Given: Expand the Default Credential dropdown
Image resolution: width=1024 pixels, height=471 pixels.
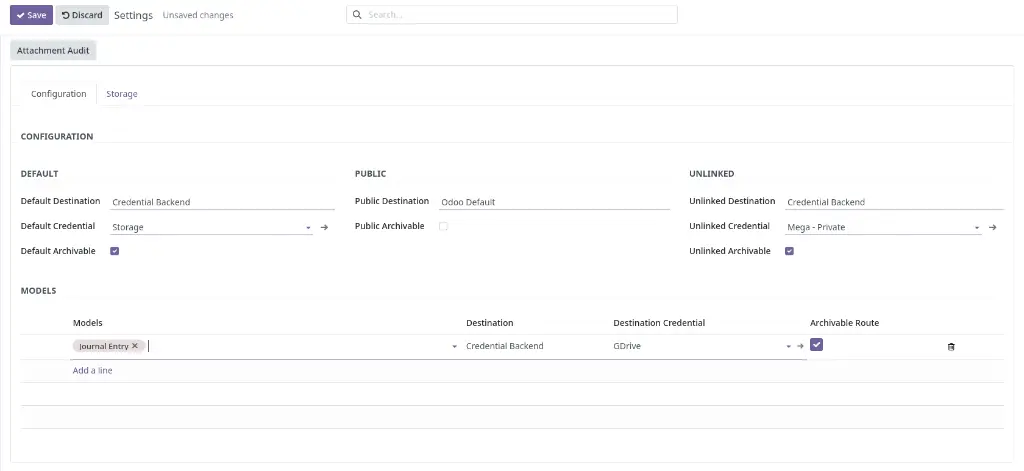Looking at the screenshot, I should point(308,228).
